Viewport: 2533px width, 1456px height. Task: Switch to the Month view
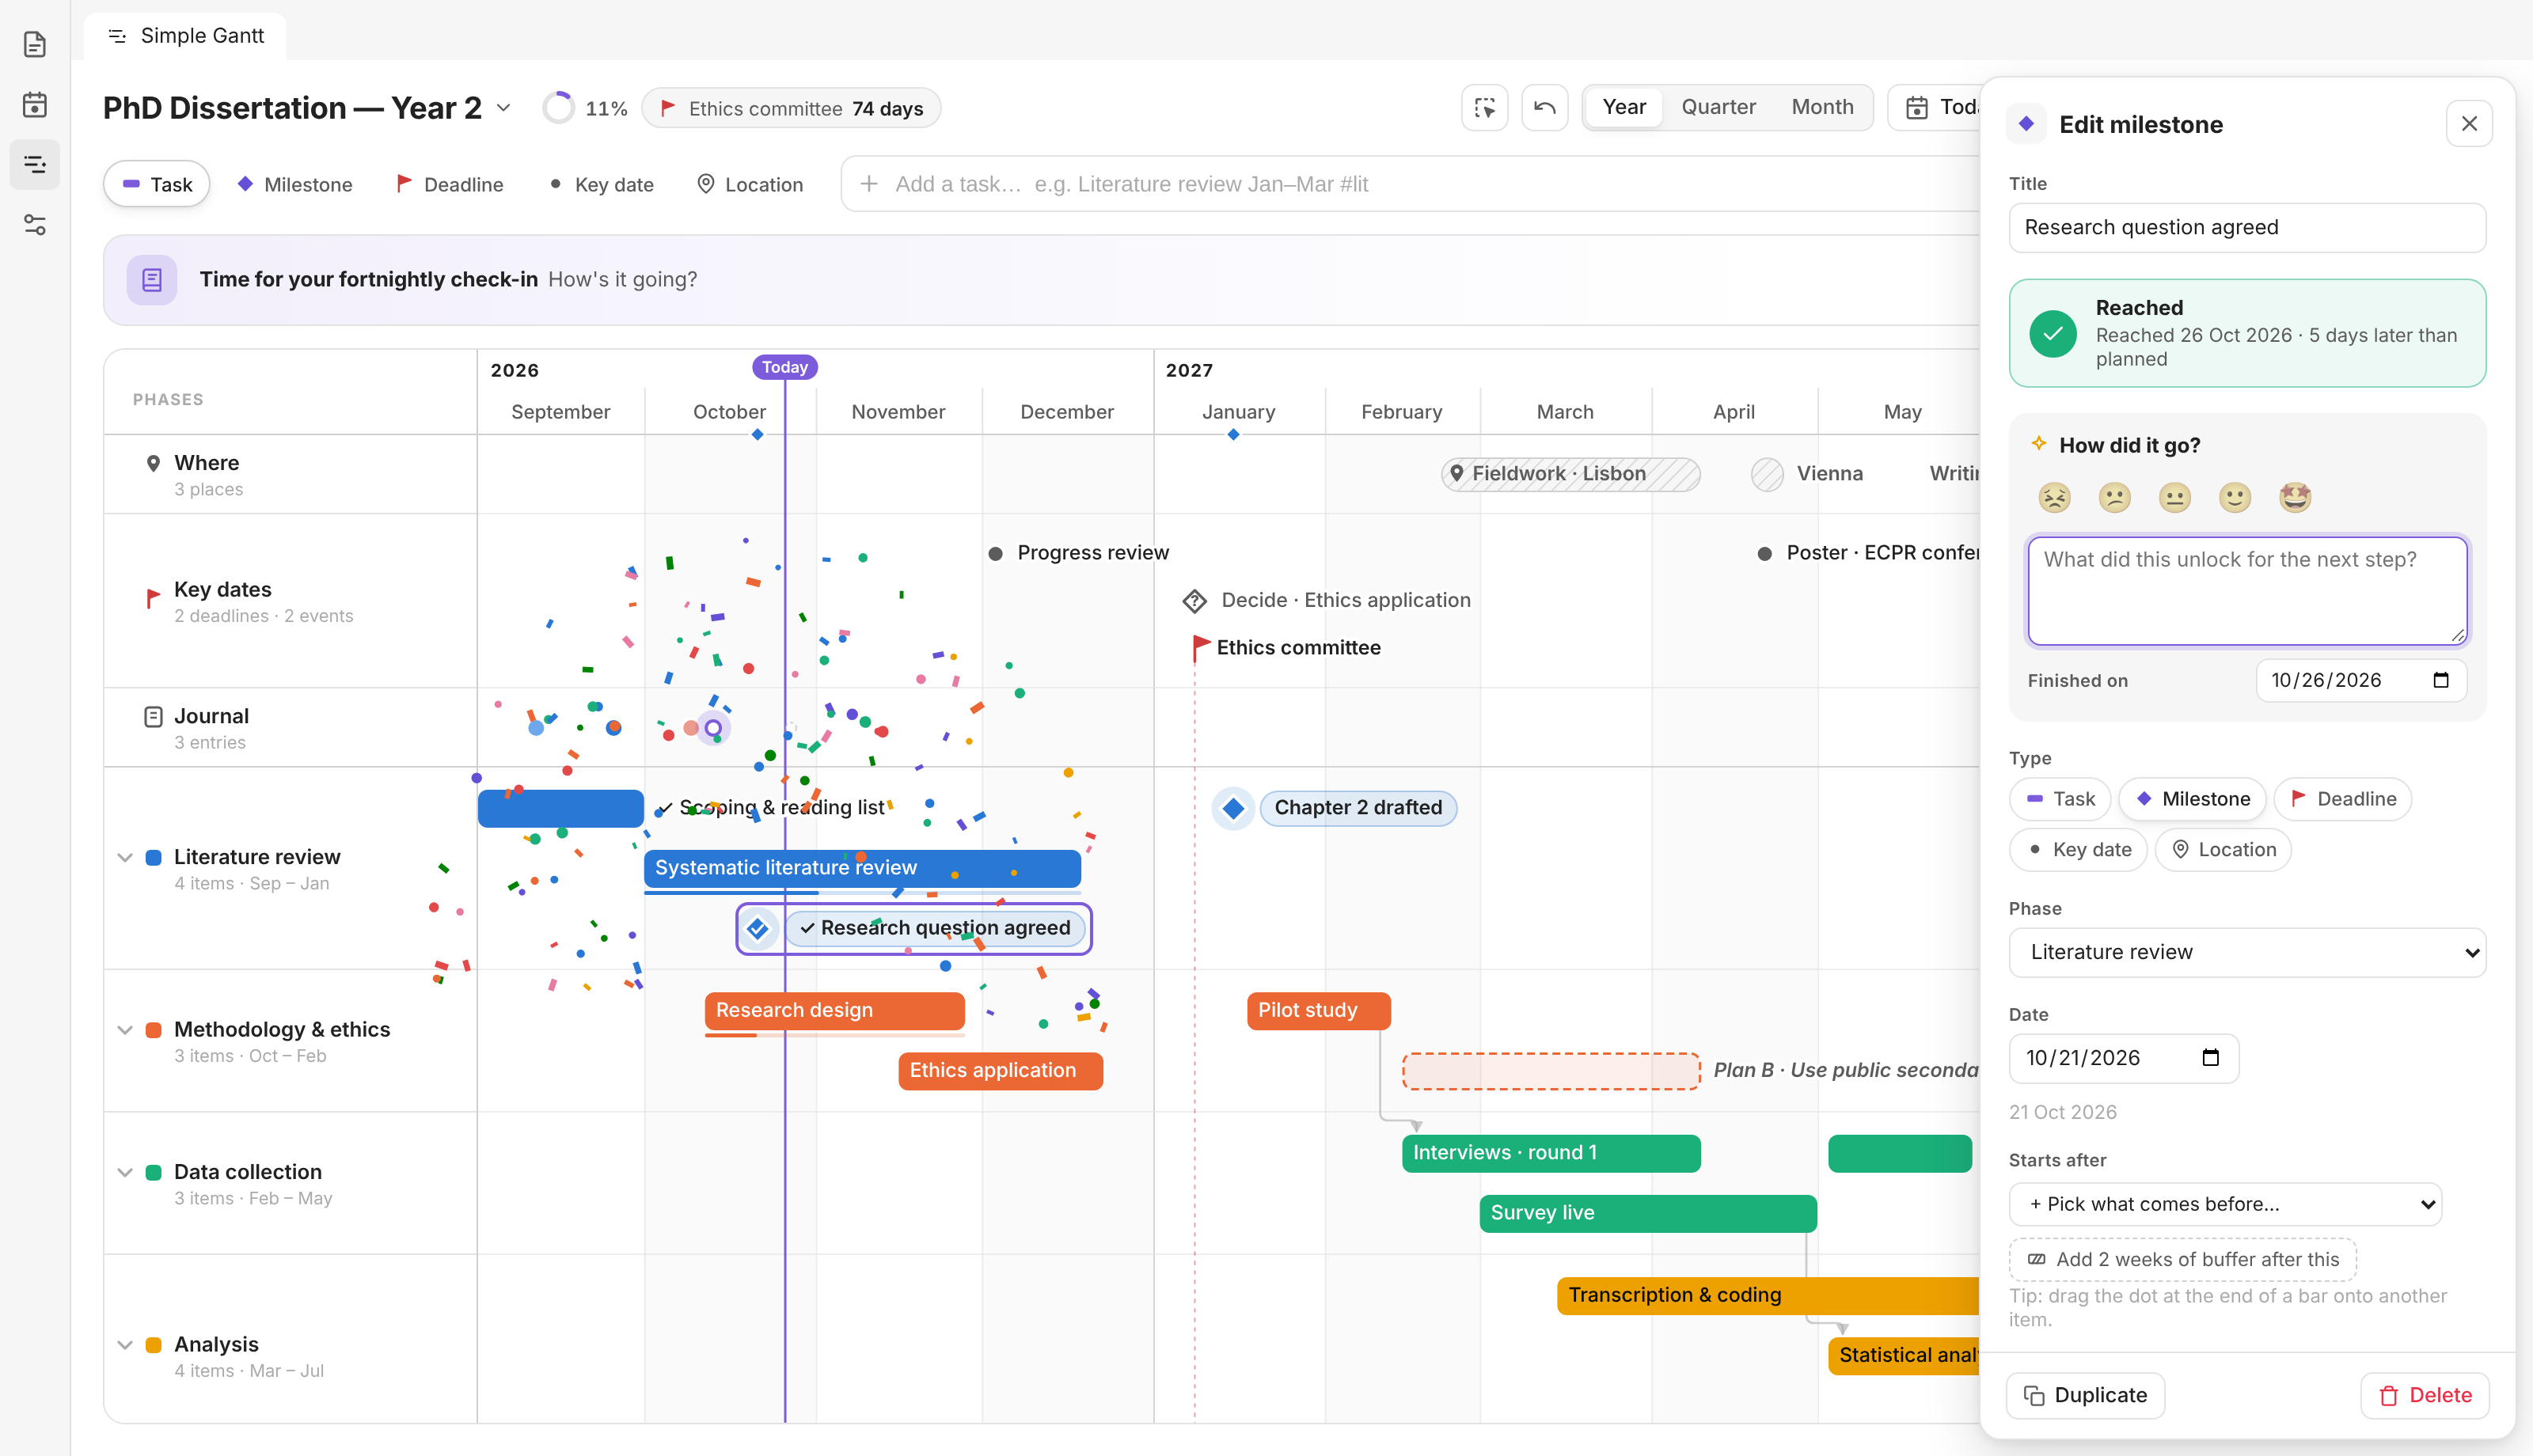tap(1822, 107)
